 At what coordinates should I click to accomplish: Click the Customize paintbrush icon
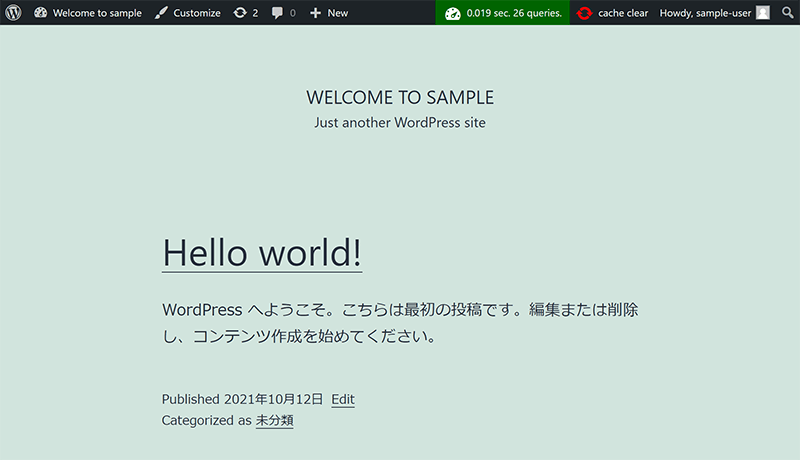(x=161, y=13)
